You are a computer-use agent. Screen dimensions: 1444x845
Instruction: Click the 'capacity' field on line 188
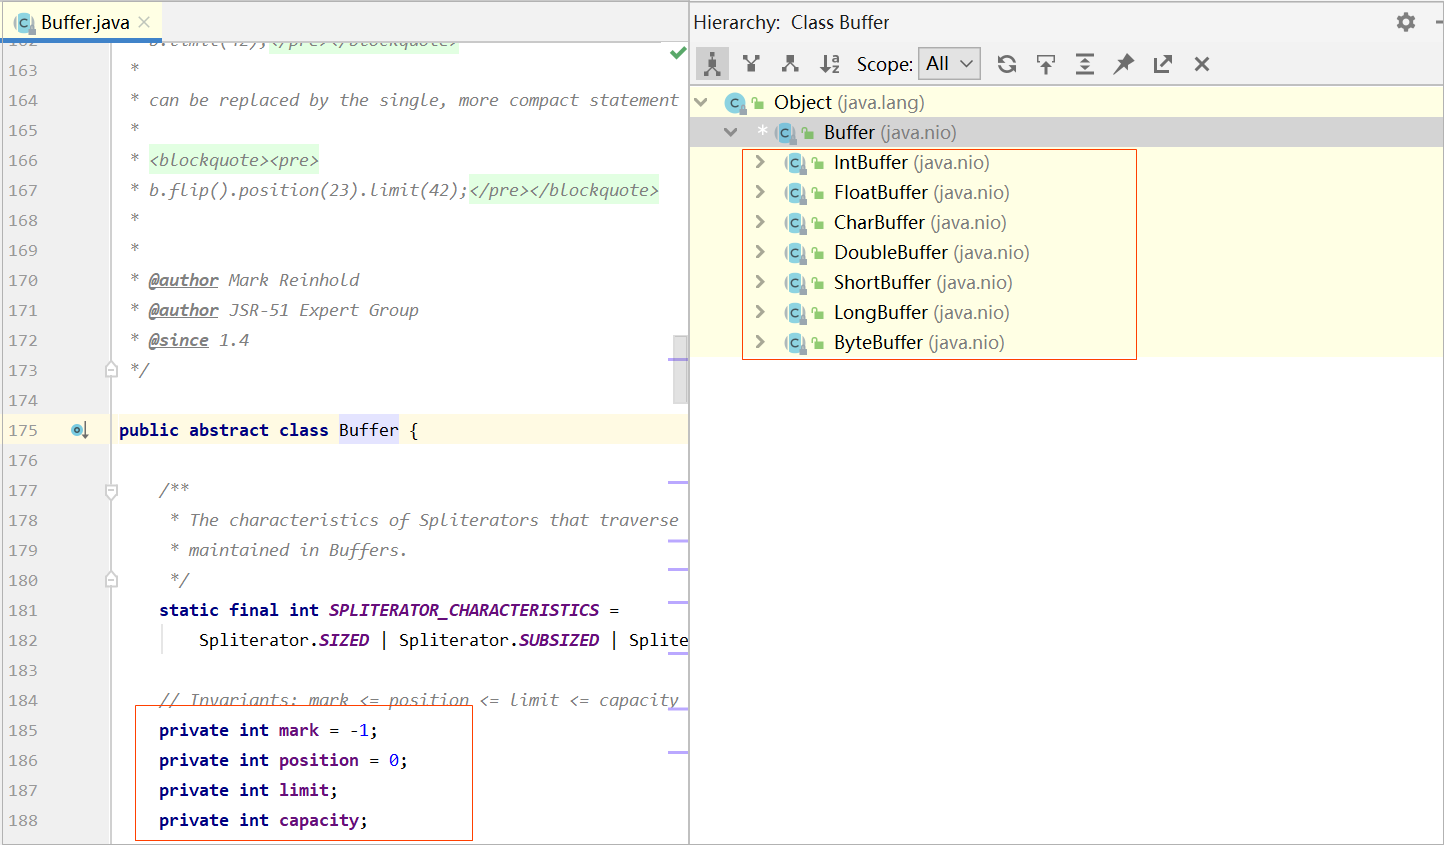[x=319, y=820]
